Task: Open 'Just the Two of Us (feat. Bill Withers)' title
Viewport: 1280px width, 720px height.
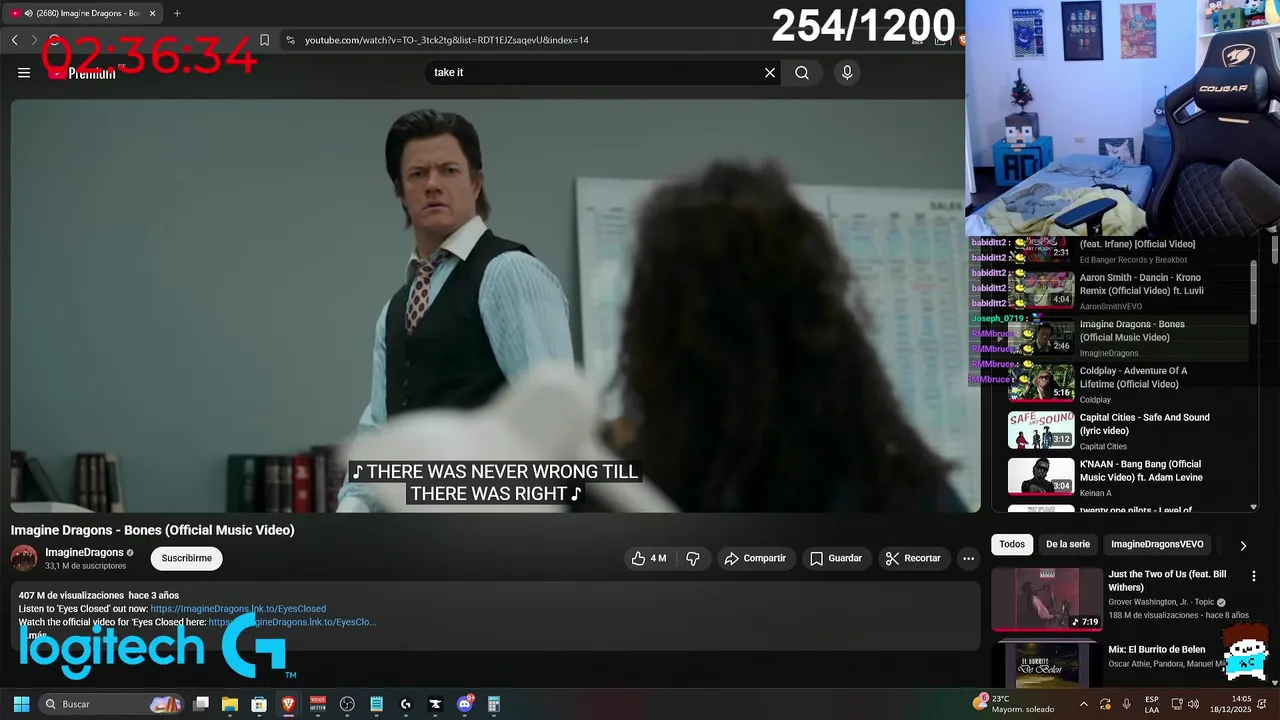Action: 1167,580
